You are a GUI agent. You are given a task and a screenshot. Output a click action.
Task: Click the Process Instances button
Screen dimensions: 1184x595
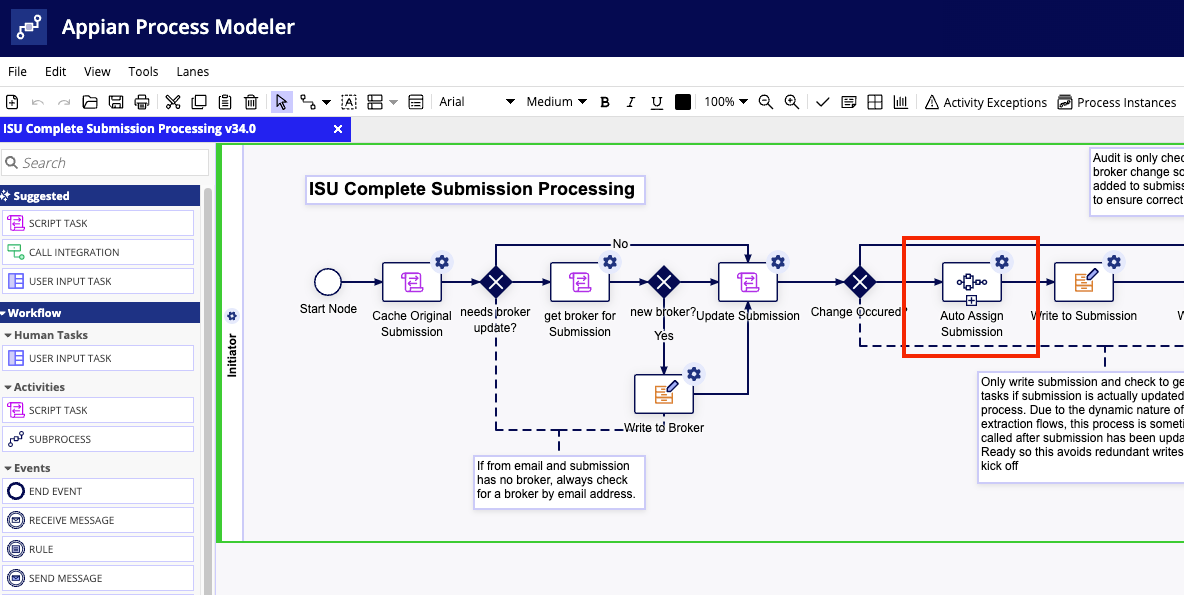coord(1118,102)
